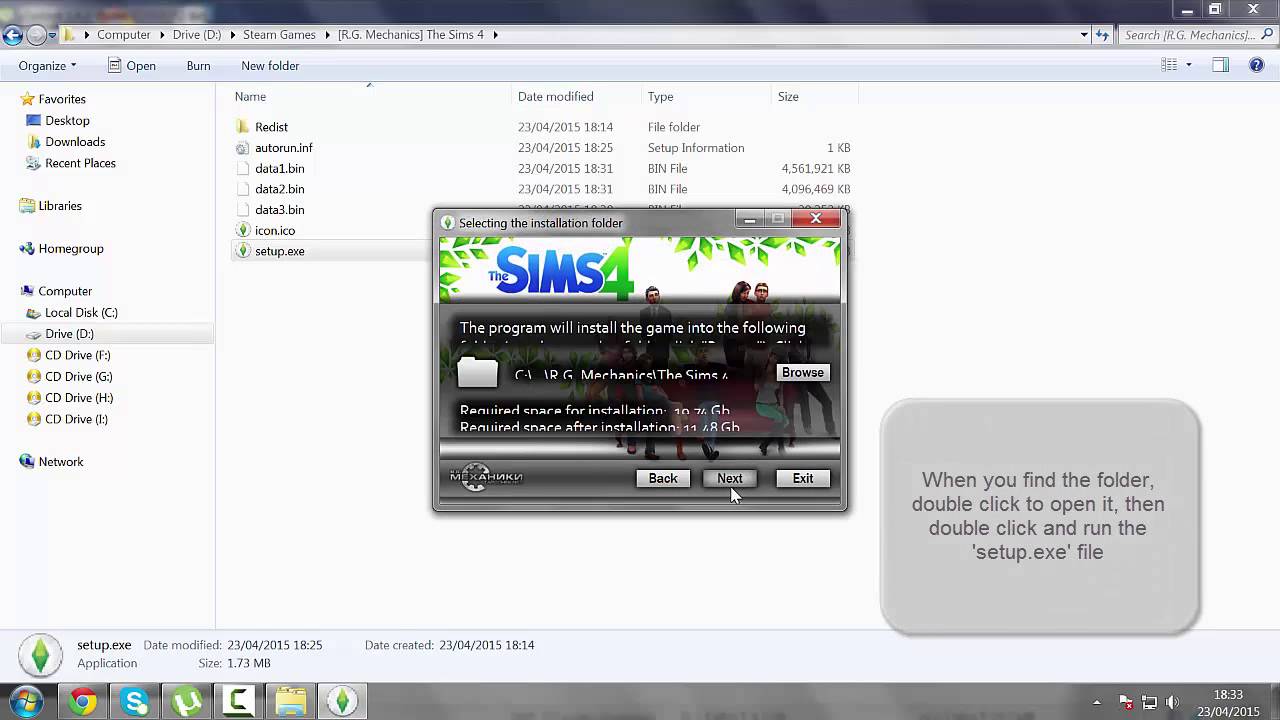Click the Help question mark icon
Viewport: 1280px width, 720px height.
(x=1257, y=65)
